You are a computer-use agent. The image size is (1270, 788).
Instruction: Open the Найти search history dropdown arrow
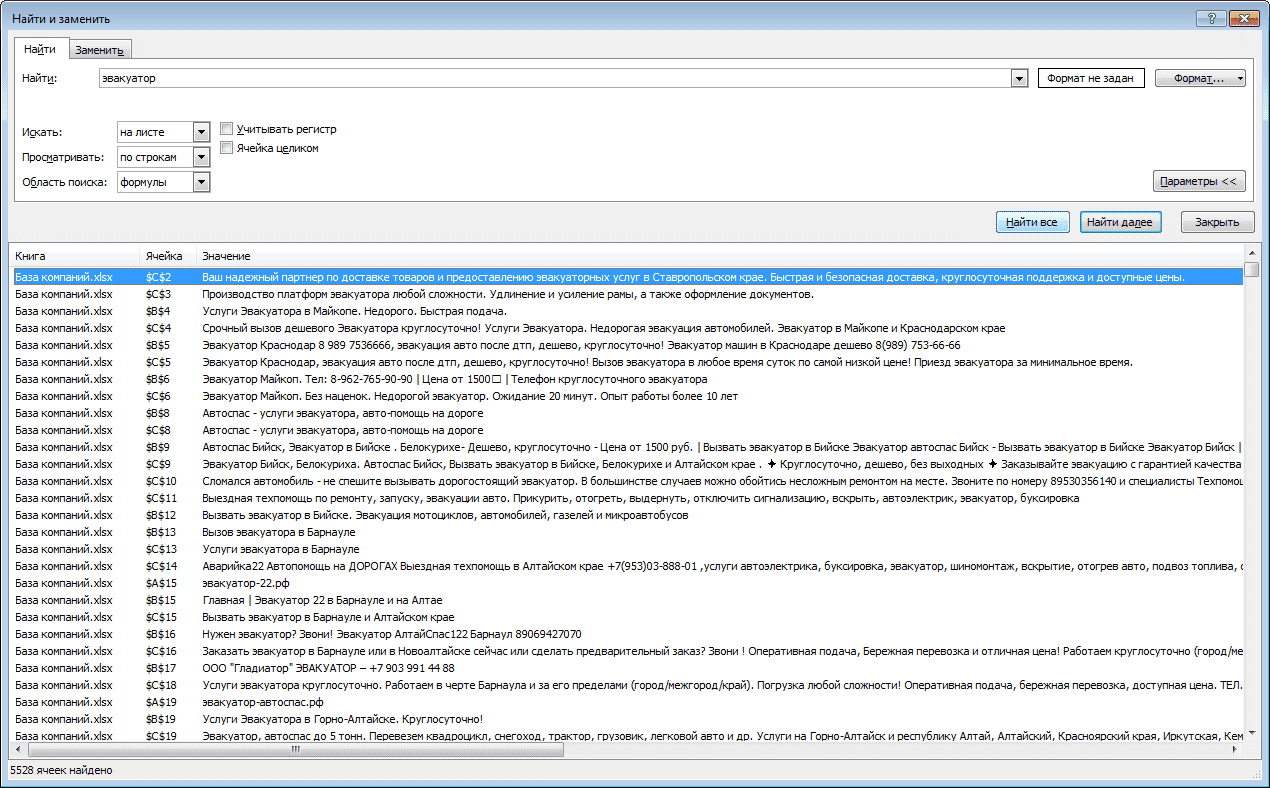(1020, 78)
